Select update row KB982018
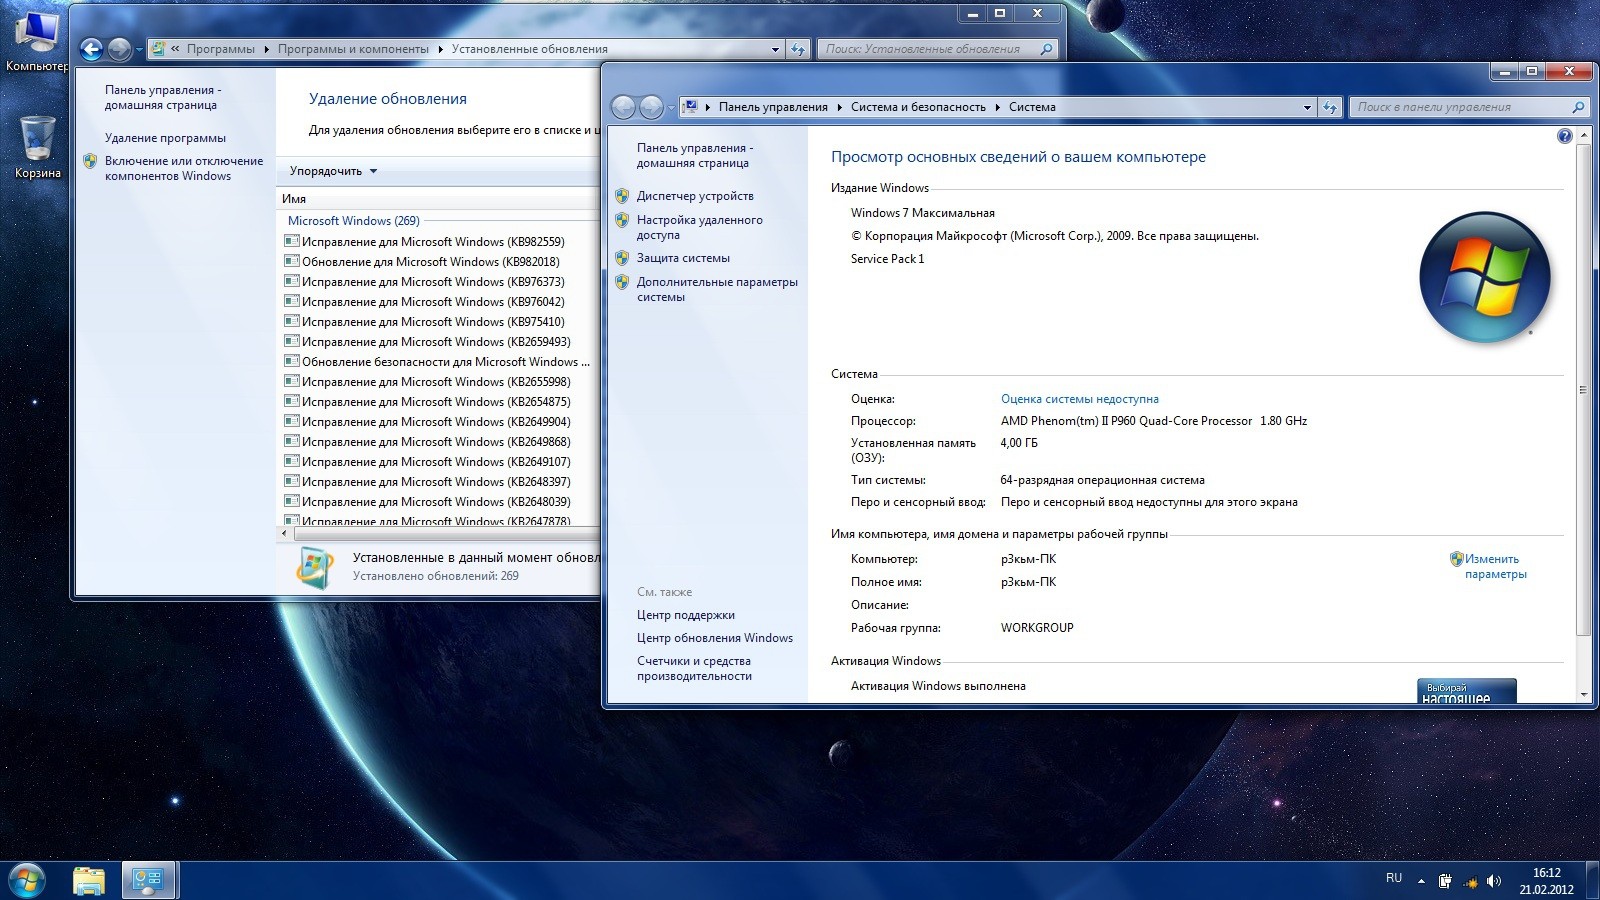Viewport: 1600px width, 900px height. click(431, 261)
